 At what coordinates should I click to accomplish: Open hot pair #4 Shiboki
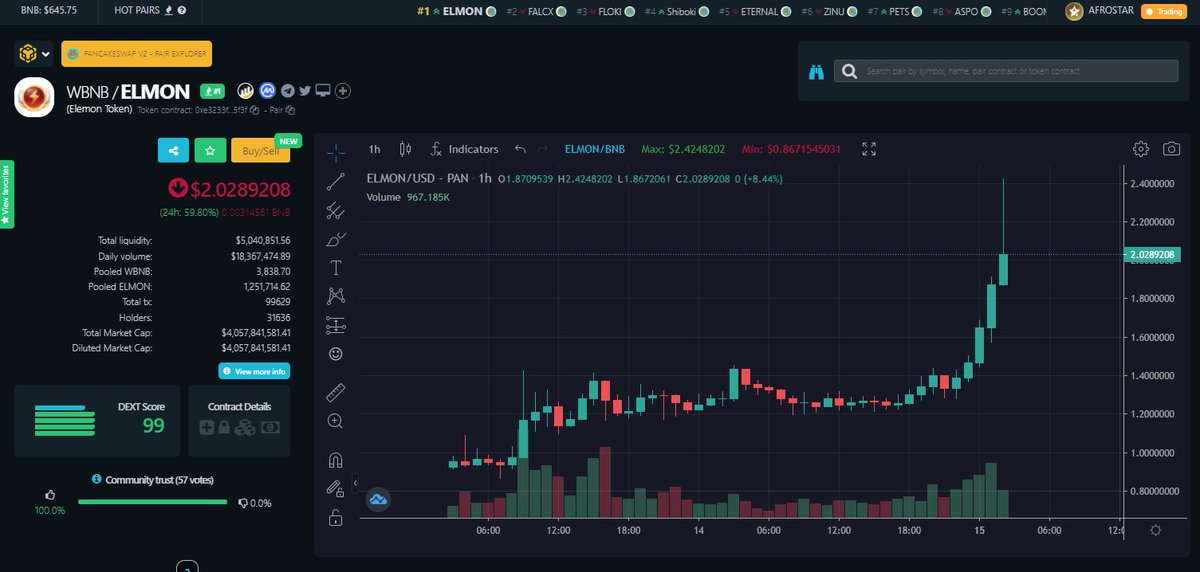pos(676,12)
